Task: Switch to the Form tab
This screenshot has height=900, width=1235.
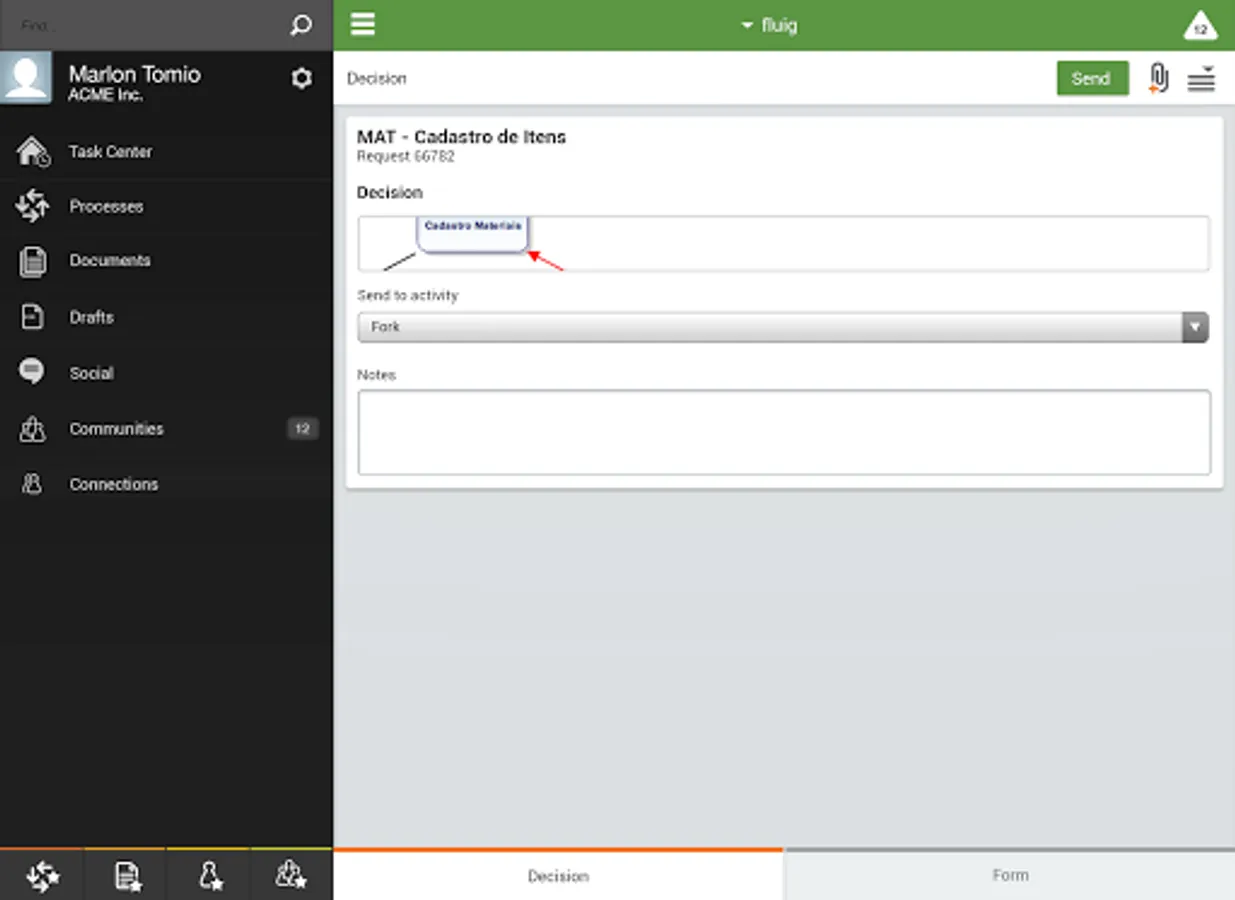Action: click(x=1010, y=875)
